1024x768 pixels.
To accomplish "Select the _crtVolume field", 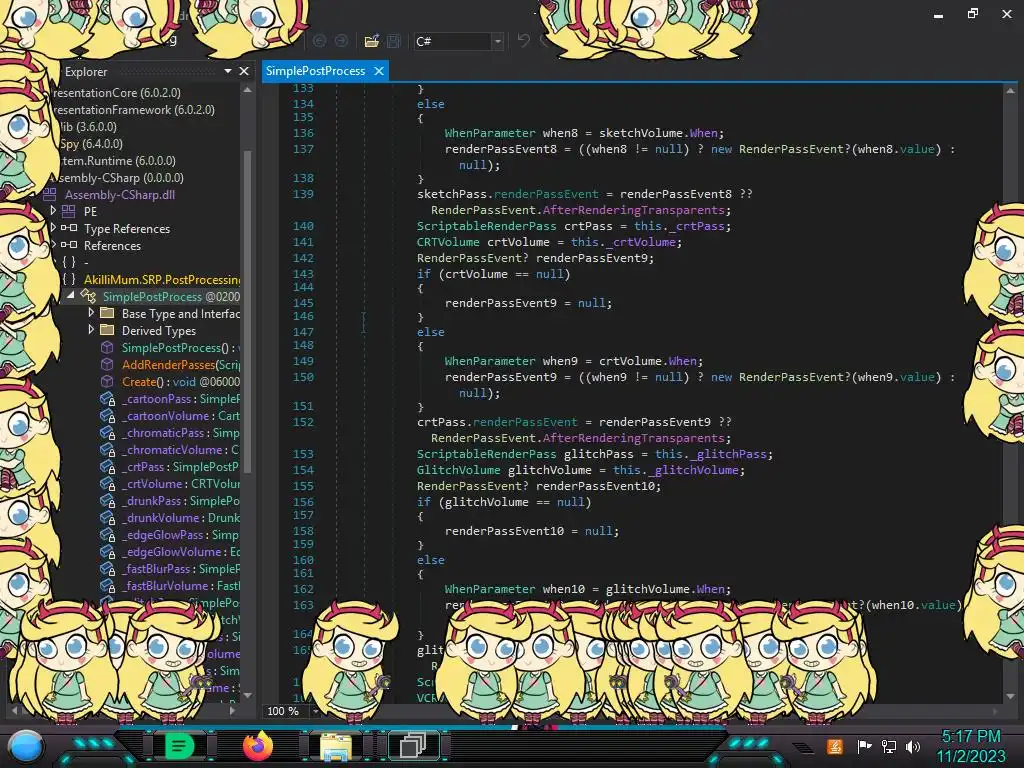I will coord(180,483).
